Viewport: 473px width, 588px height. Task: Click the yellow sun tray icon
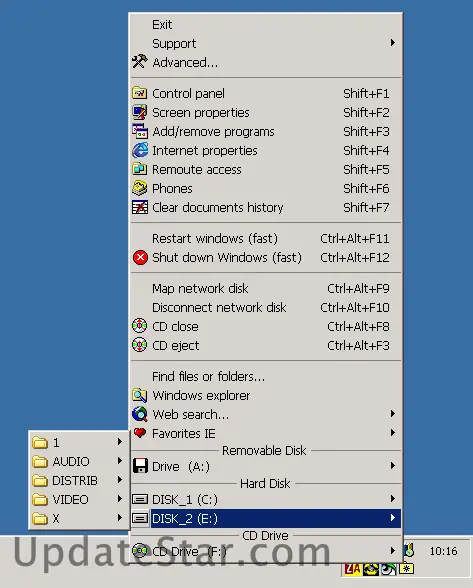point(406,569)
